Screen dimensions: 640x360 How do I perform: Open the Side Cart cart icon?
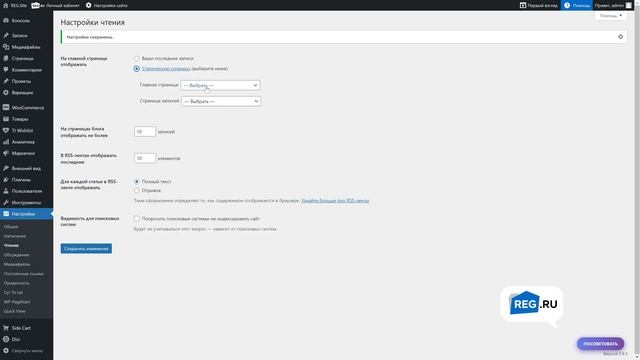[x=6, y=328]
